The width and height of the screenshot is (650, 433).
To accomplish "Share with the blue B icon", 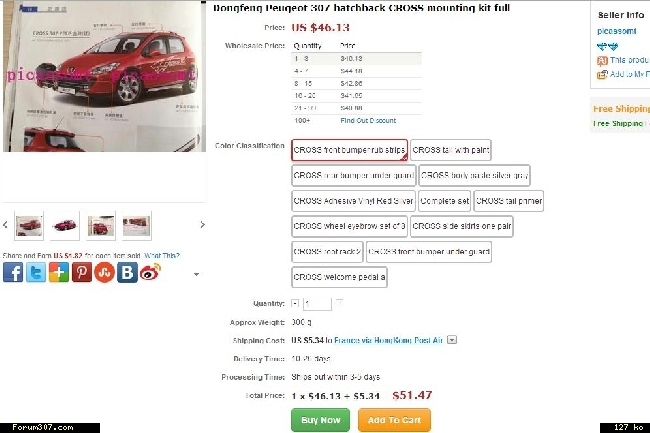I will 127,273.
